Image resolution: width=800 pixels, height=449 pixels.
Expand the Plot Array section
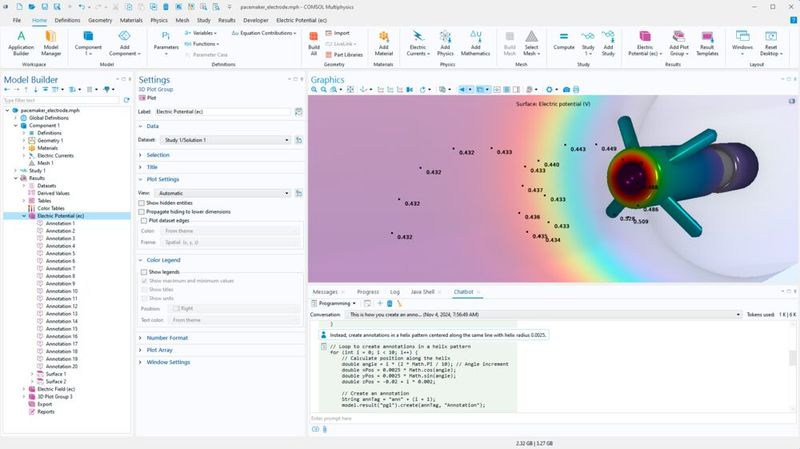coord(159,350)
